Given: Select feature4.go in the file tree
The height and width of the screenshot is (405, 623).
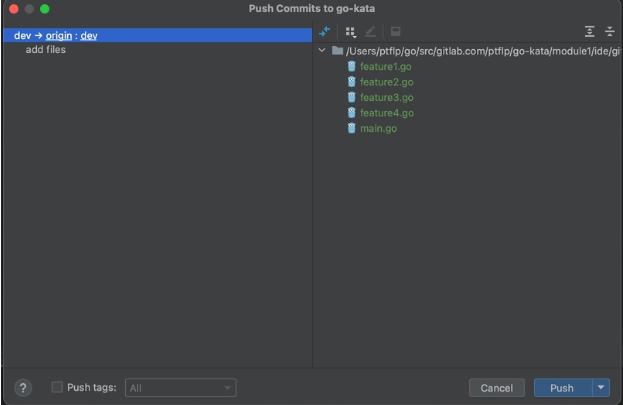Looking at the screenshot, I should pyautogui.click(x=386, y=113).
